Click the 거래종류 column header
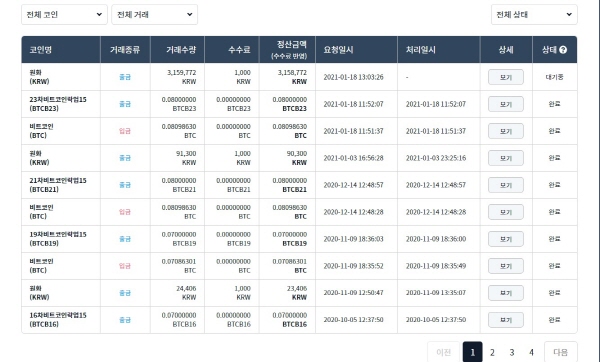 pyautogui.click(x=125, y=50)
